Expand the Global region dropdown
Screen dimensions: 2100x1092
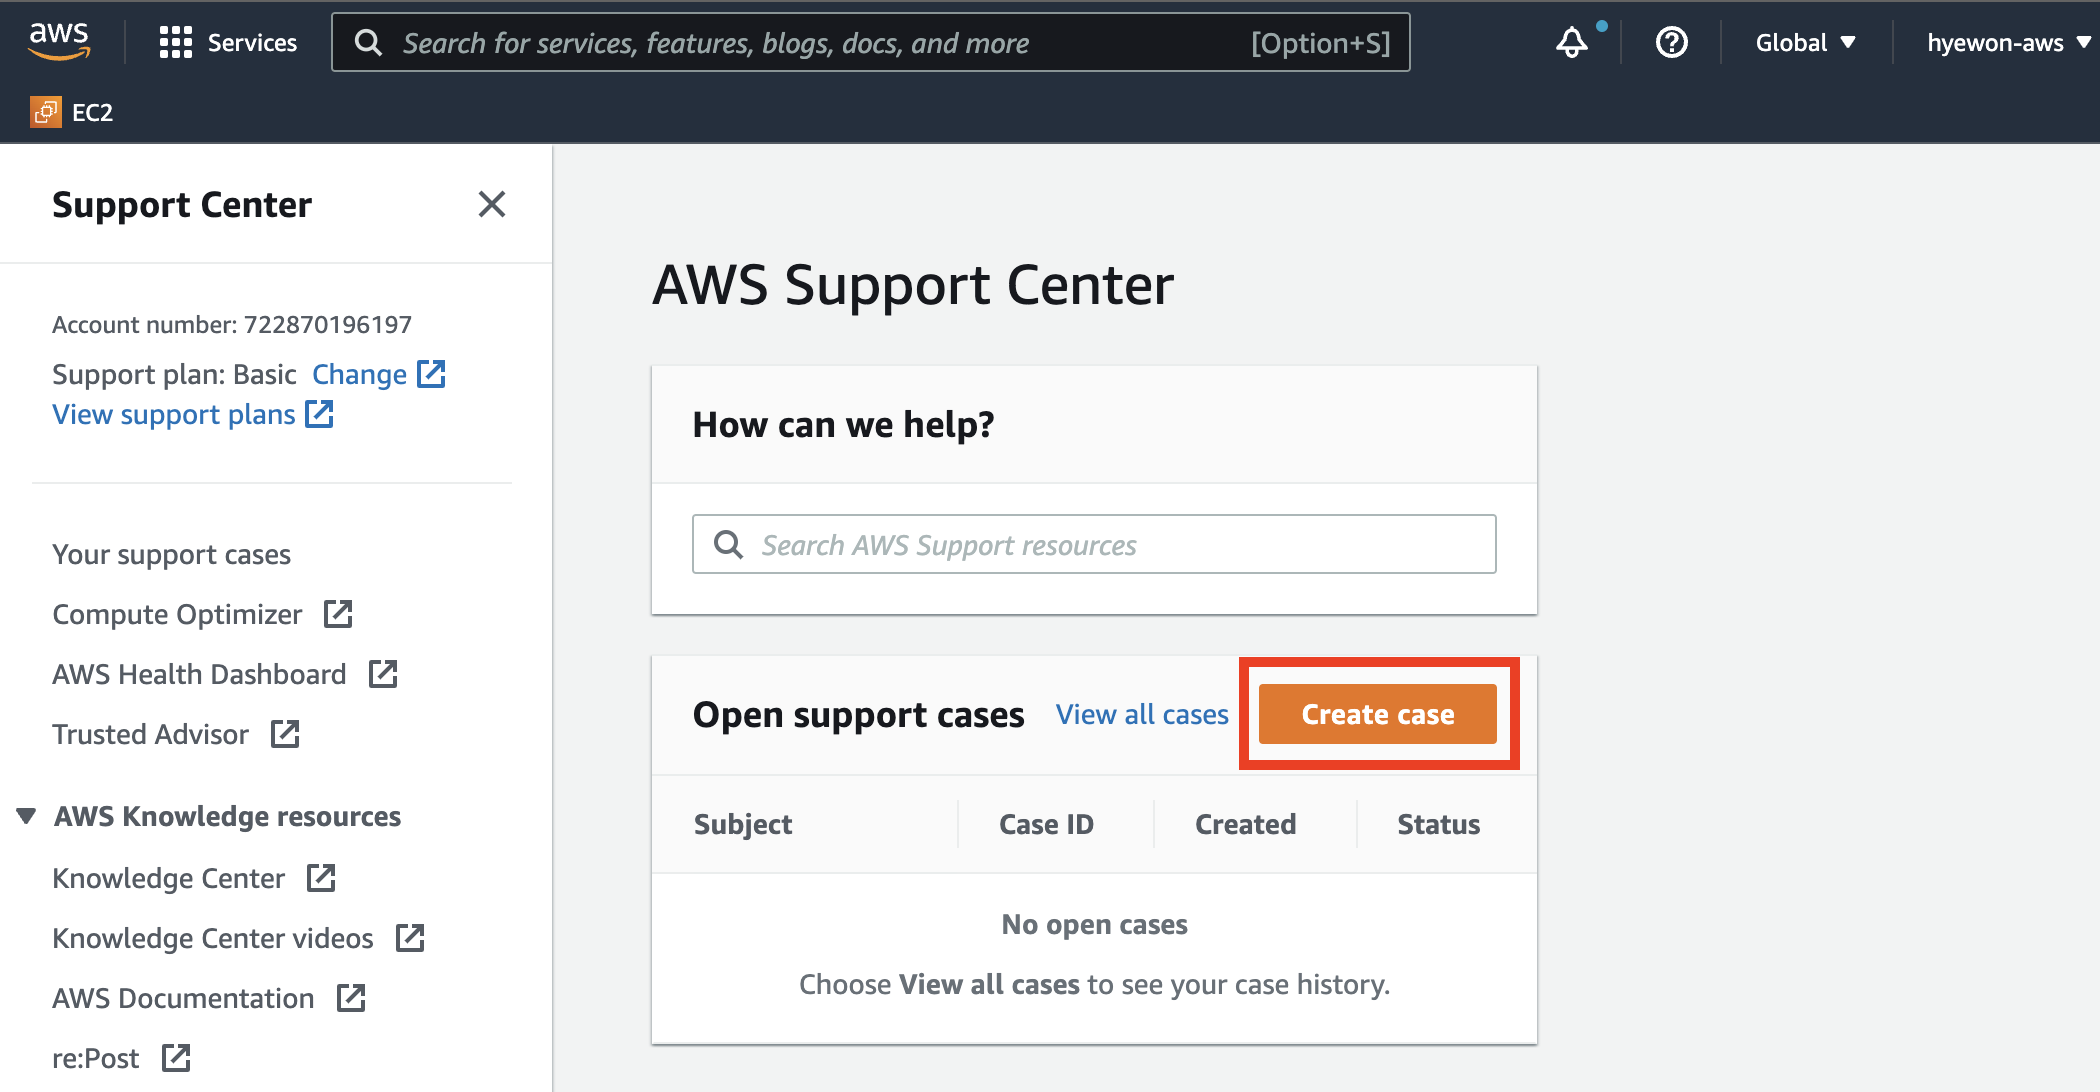pos(1805,43)
